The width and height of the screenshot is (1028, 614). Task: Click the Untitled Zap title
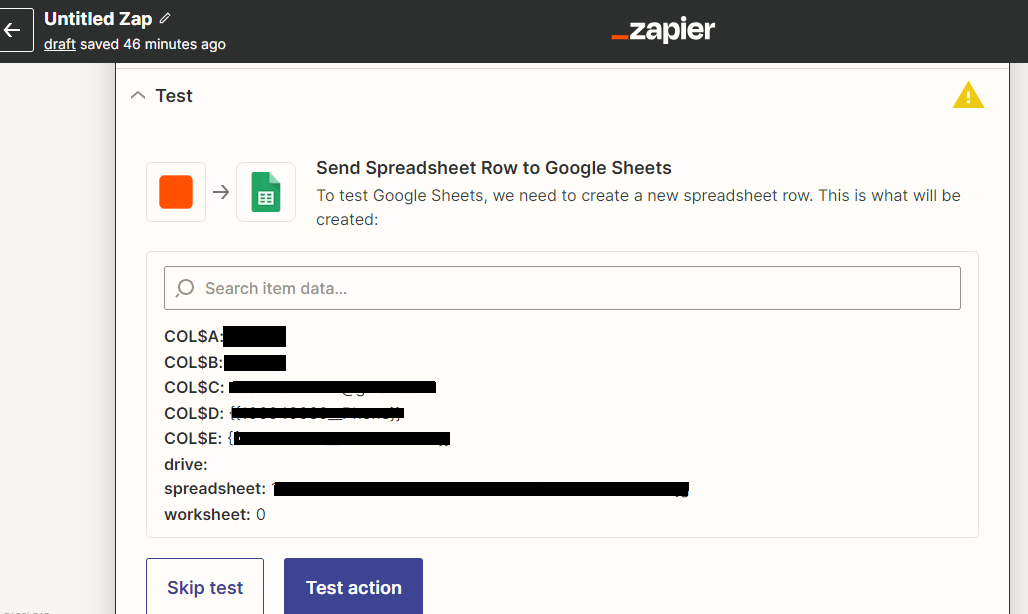coord(98,19)
